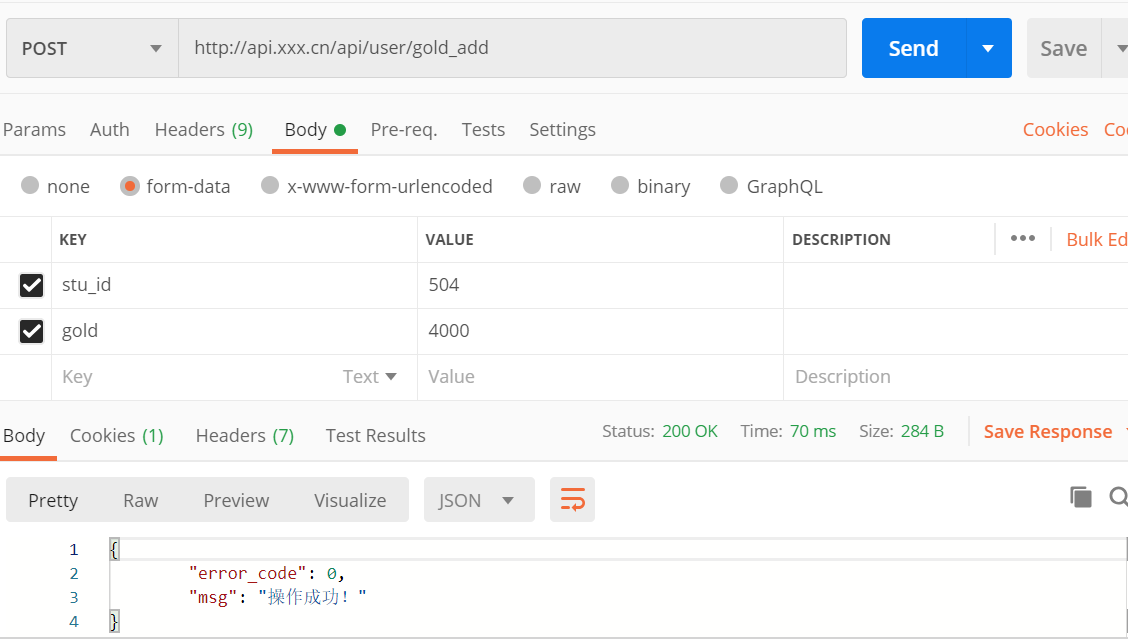Select x-www-form-urlencoded radio option
The height and width of the screenshot is (639, 1128).
point(270,186)
